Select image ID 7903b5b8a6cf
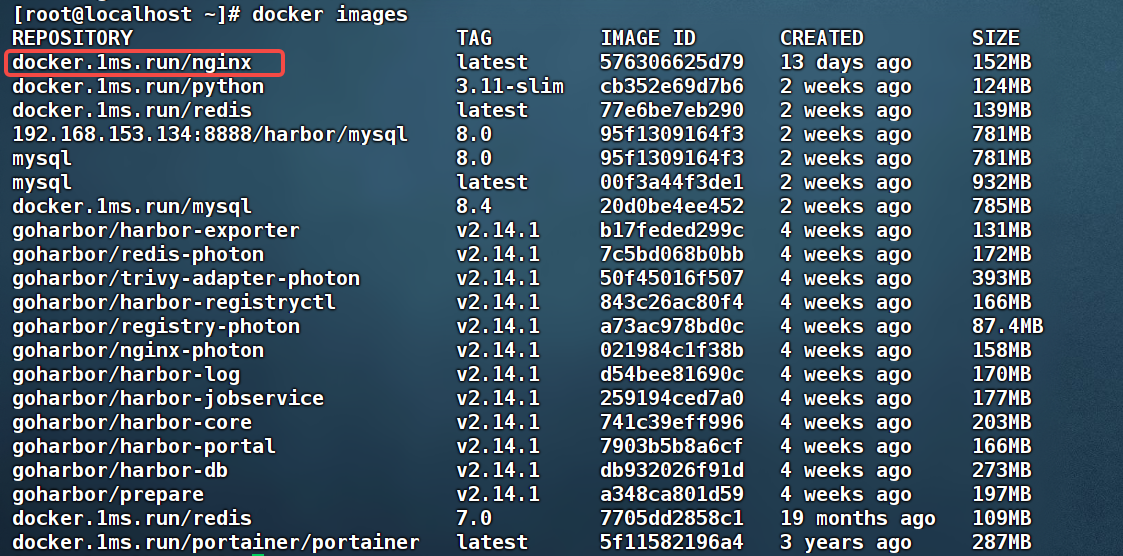Screen dimensions: 1123x556 (x=672, y=446)
